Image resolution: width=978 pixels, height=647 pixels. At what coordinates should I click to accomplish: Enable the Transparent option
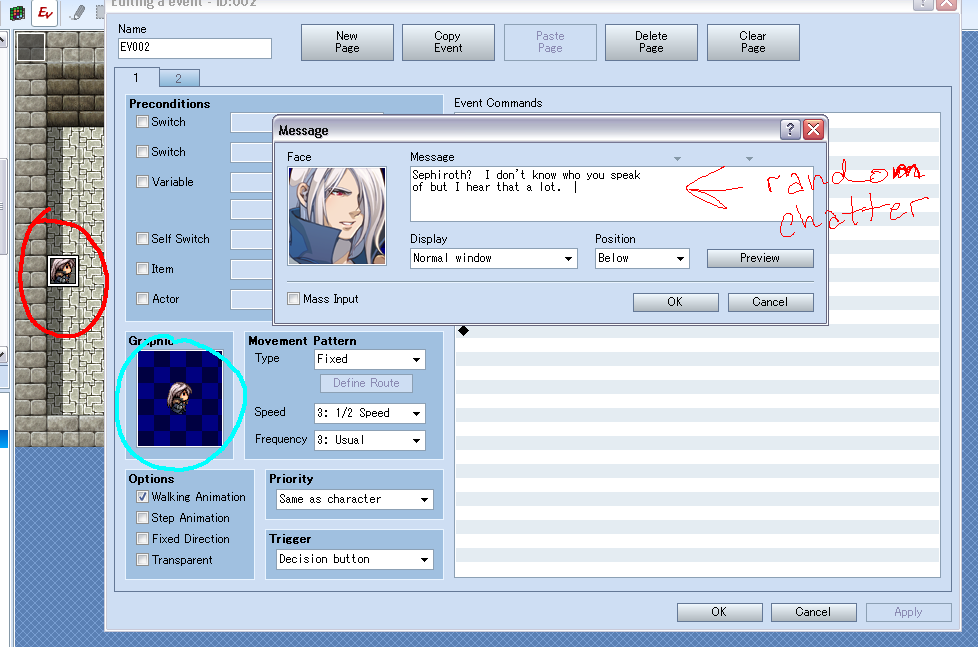click(x=142, y=560)
